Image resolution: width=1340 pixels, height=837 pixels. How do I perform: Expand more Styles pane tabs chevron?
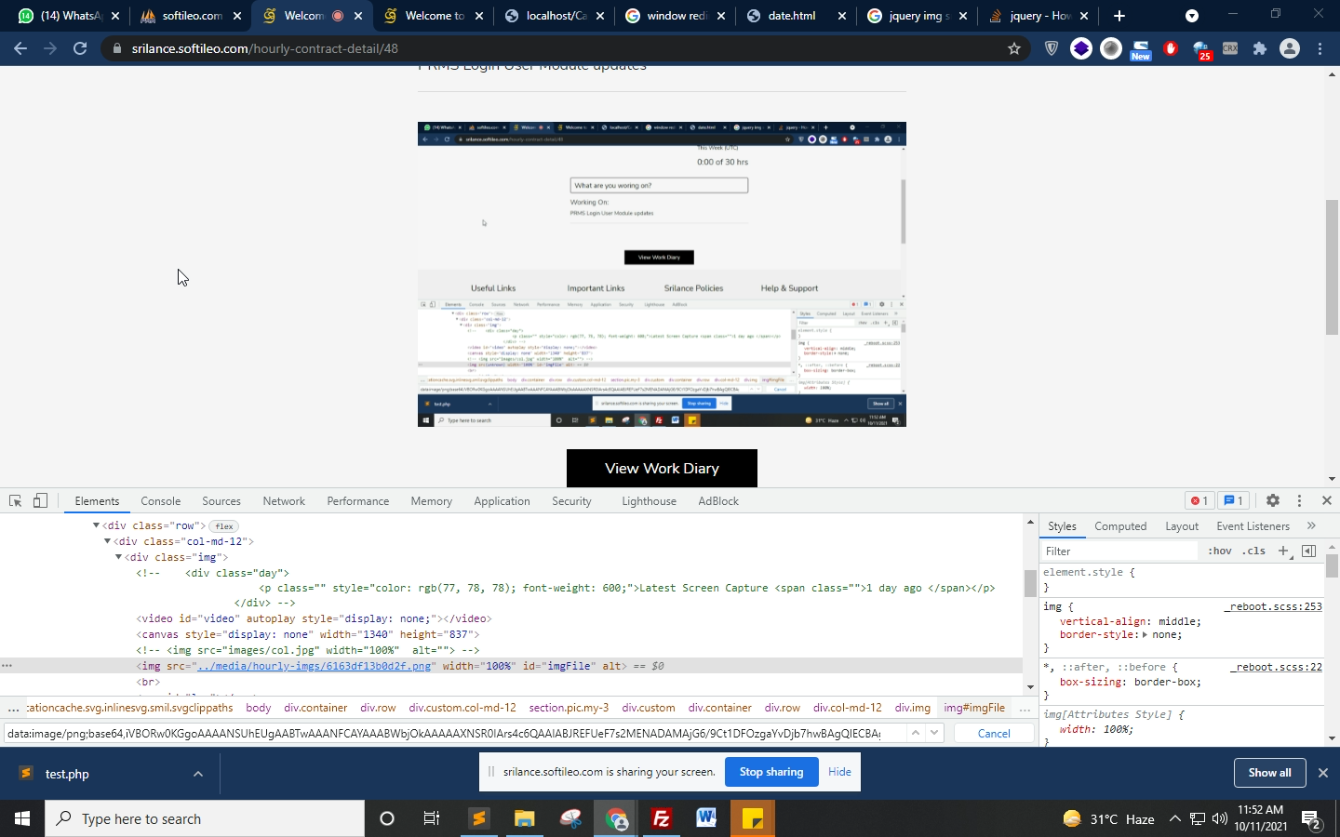point(1311,526)
